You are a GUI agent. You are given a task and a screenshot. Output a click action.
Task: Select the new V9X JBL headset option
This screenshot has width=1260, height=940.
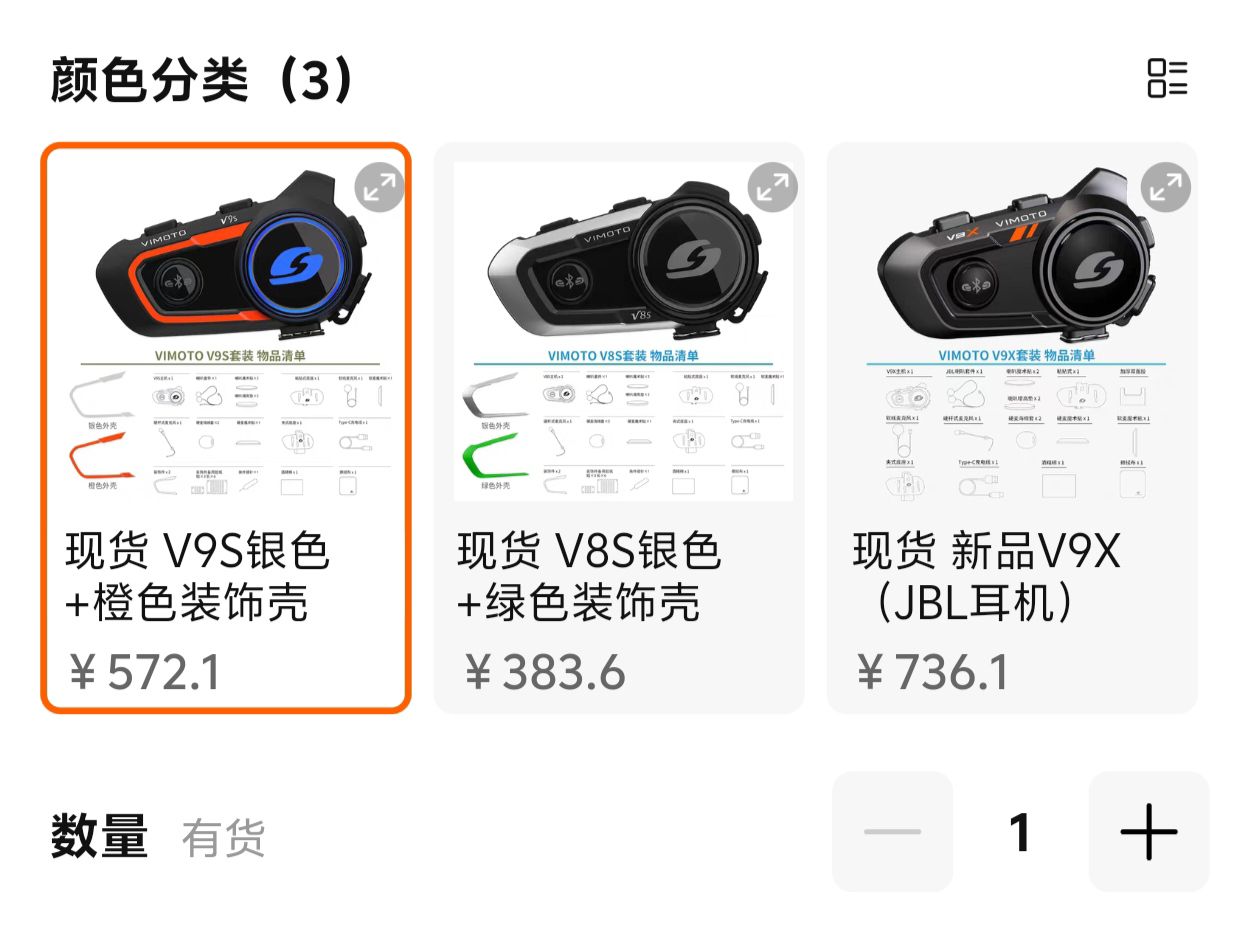1012,428
